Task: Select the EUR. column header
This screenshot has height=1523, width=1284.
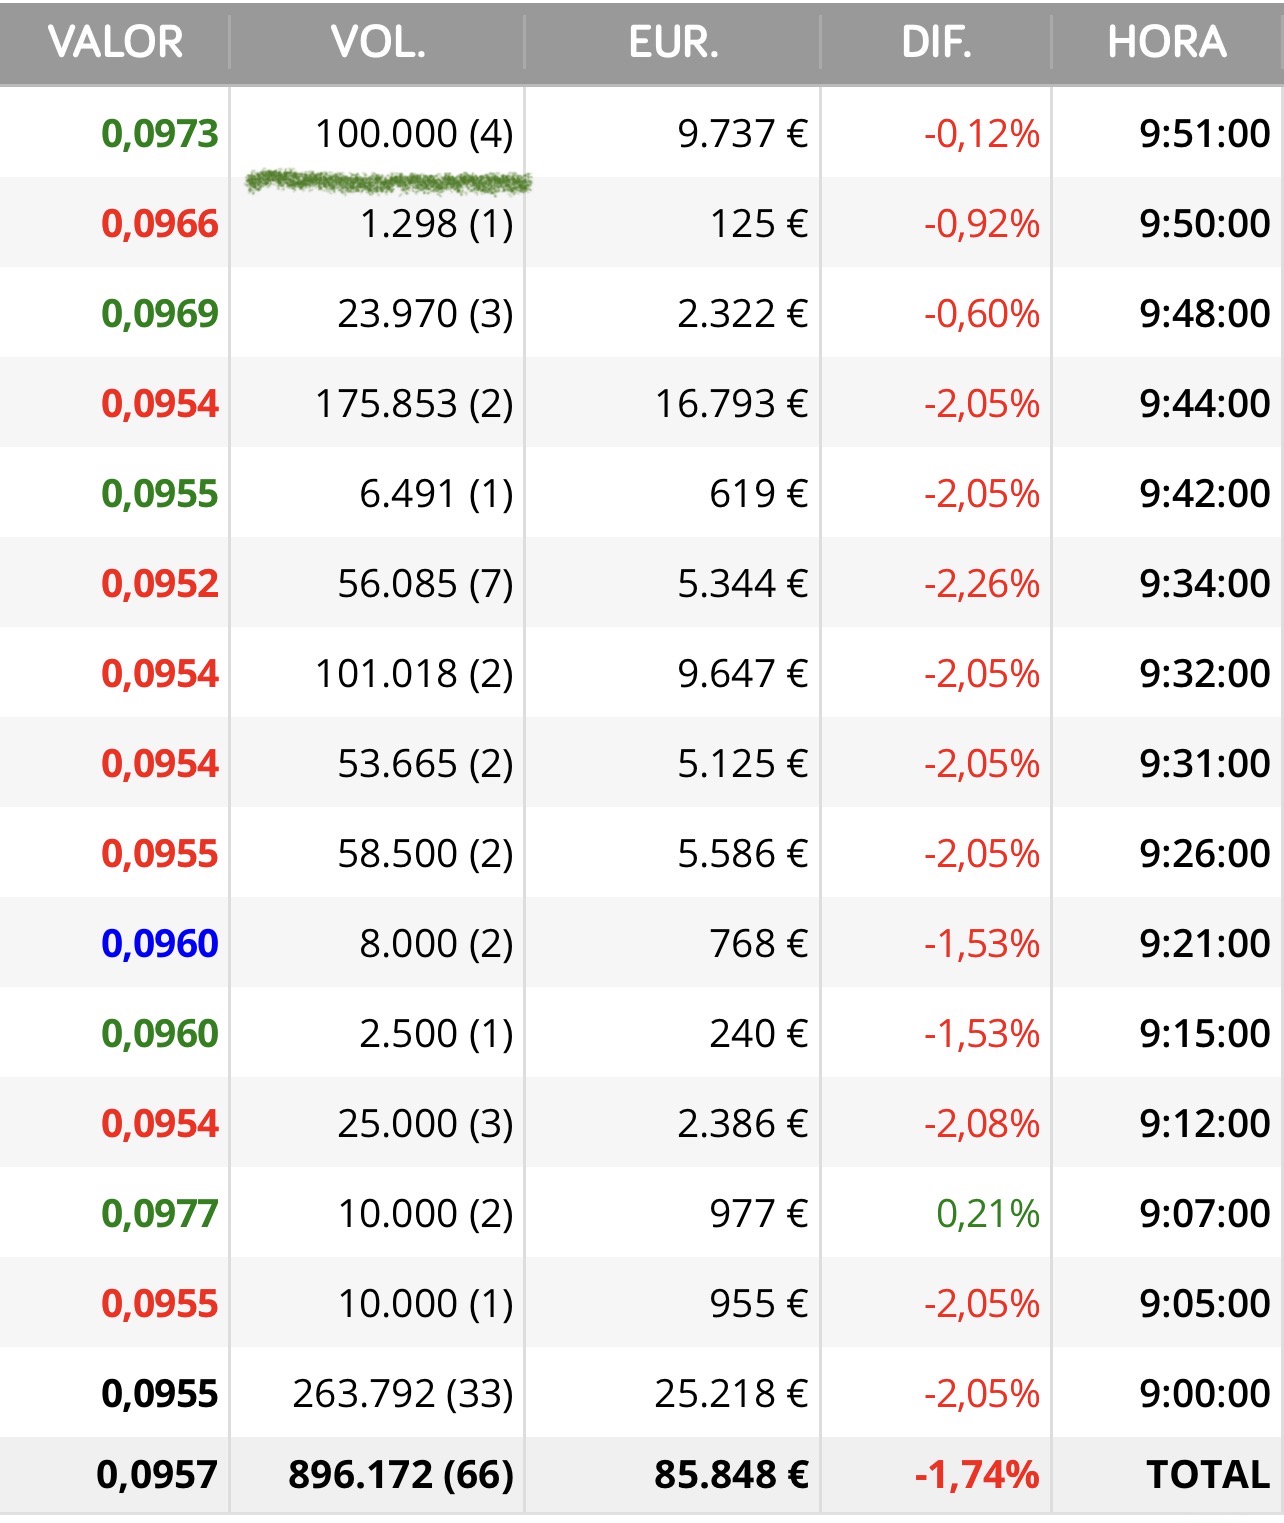Action: tap(673, 42)
